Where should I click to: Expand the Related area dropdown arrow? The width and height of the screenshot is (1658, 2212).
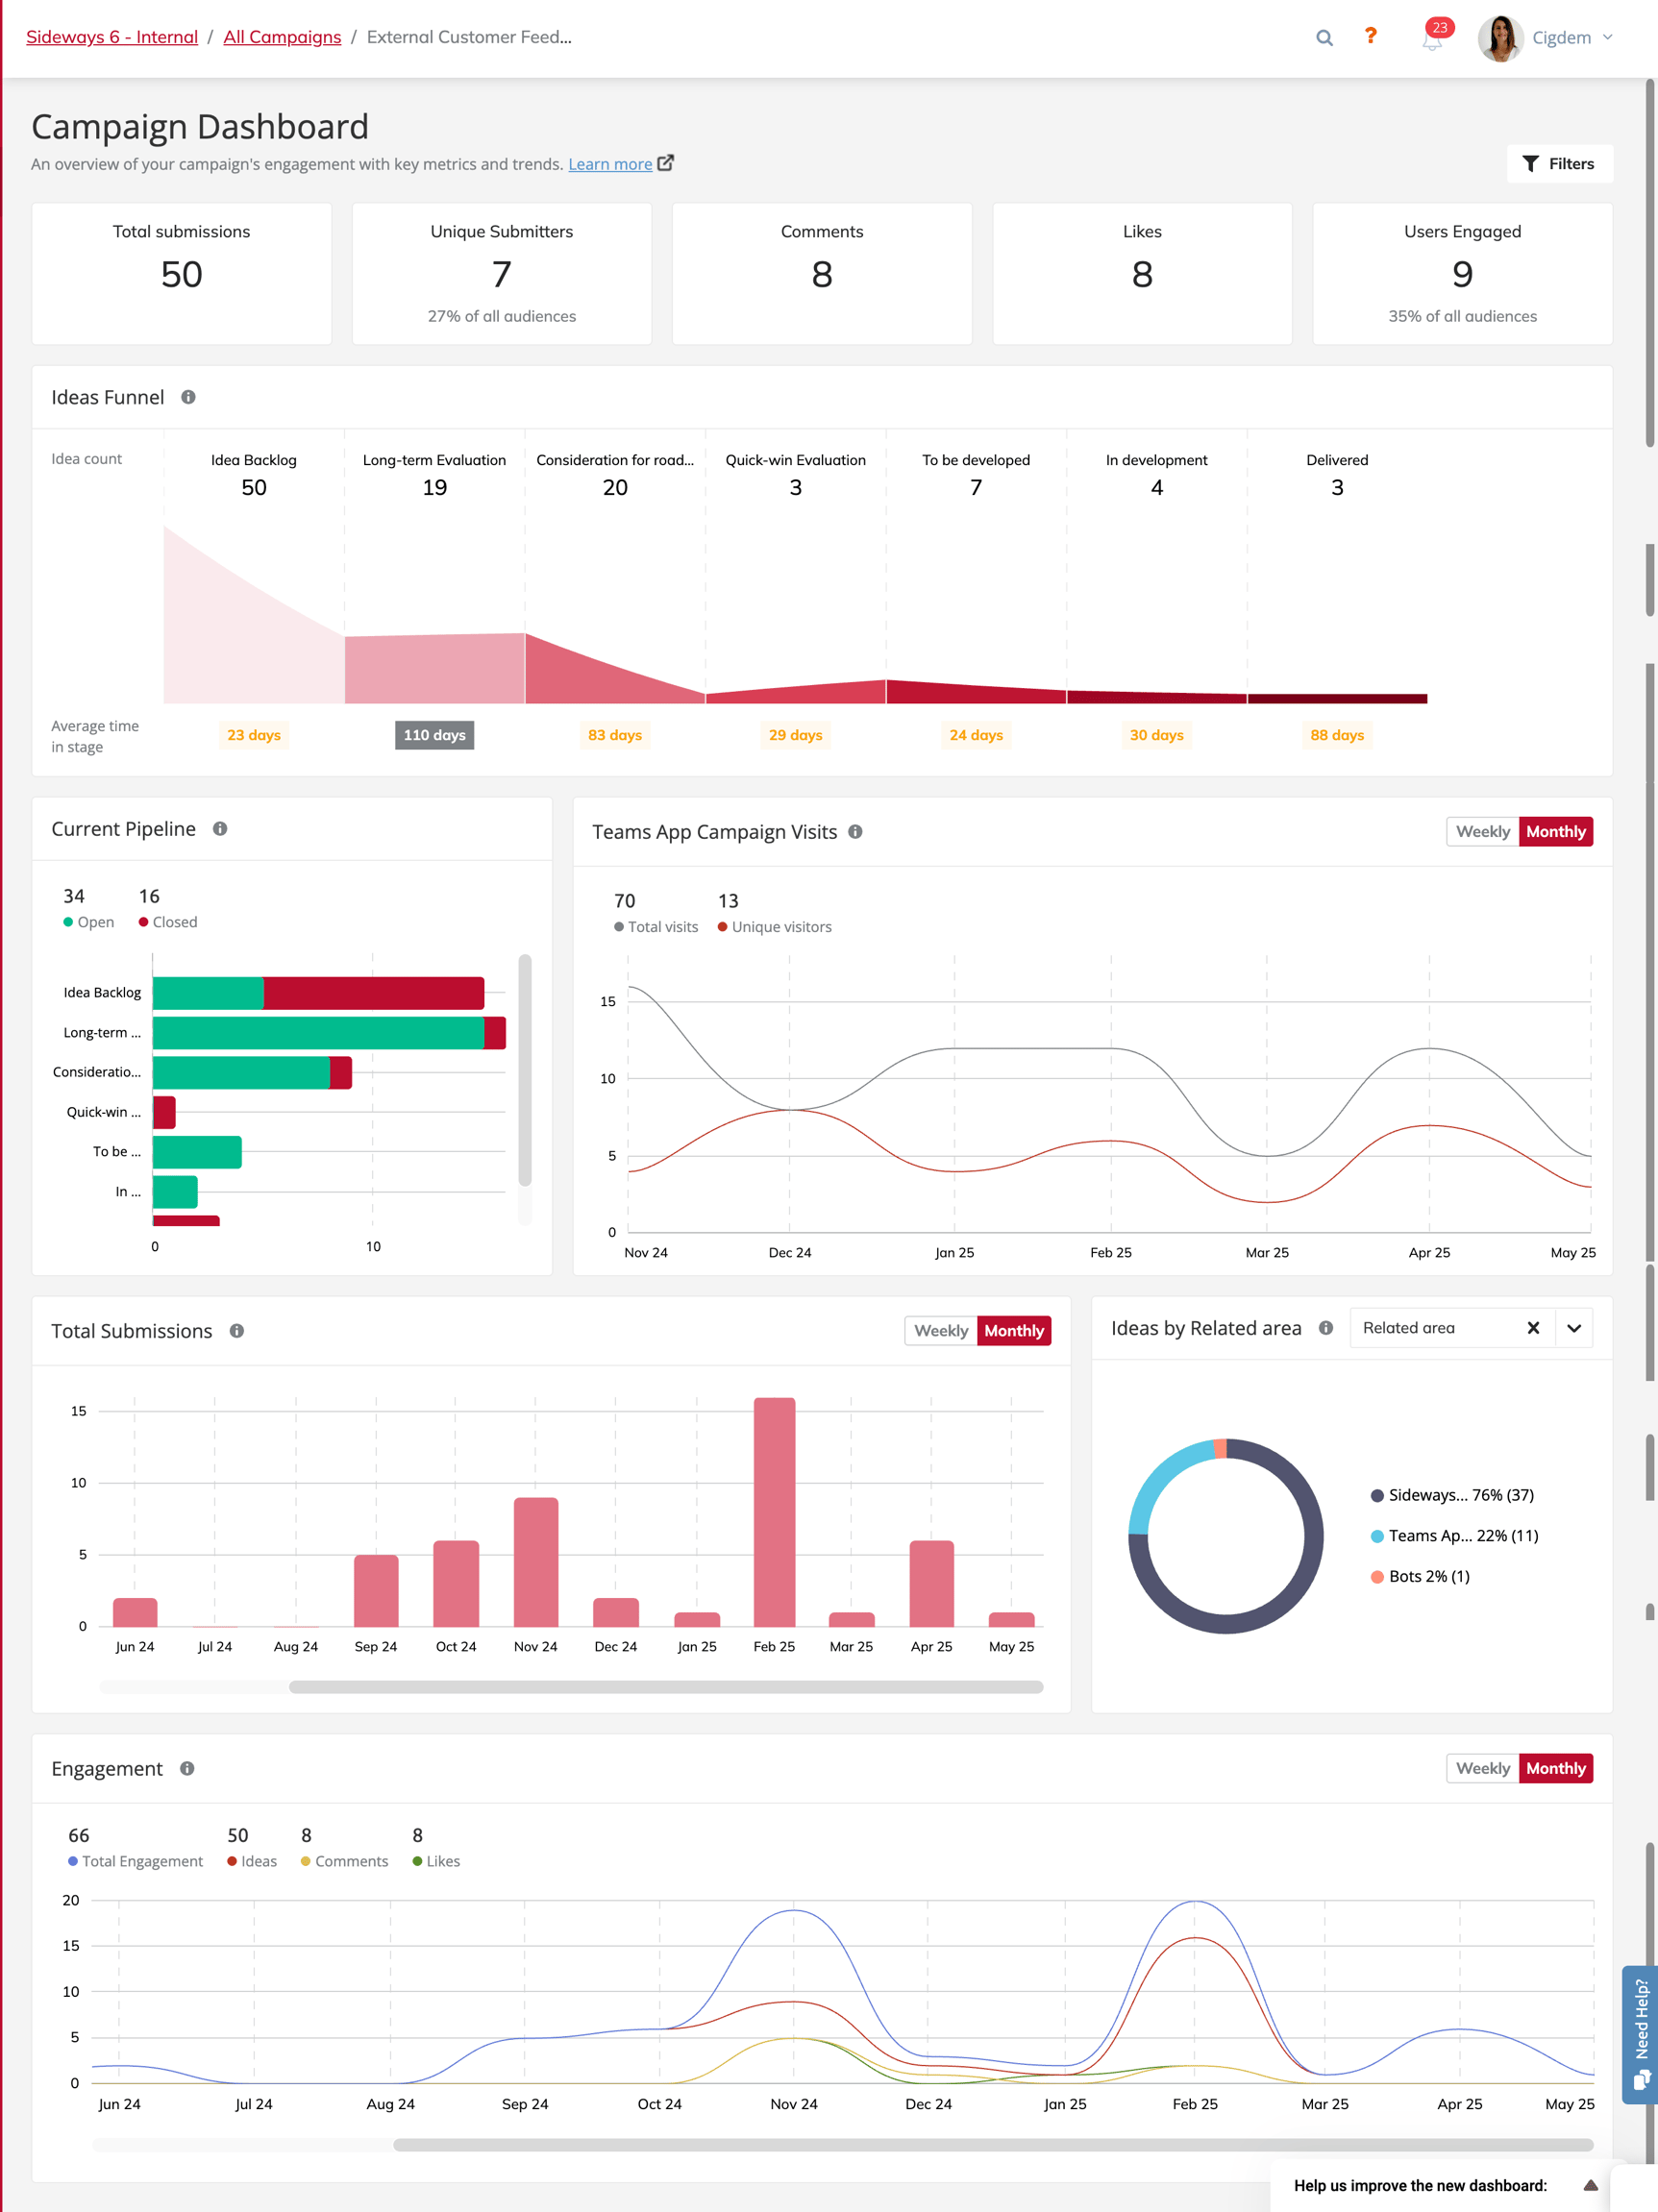tap(1574, 1328)
